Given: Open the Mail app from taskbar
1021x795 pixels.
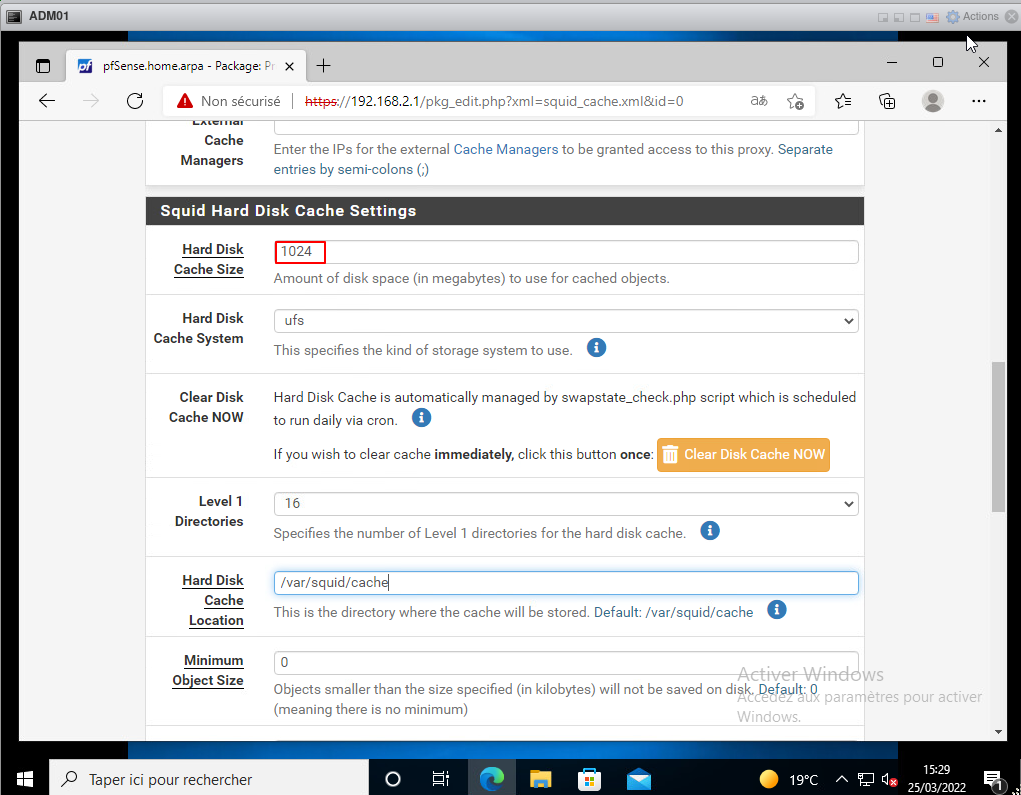Looking at the screenshot, I should (639, 779).
